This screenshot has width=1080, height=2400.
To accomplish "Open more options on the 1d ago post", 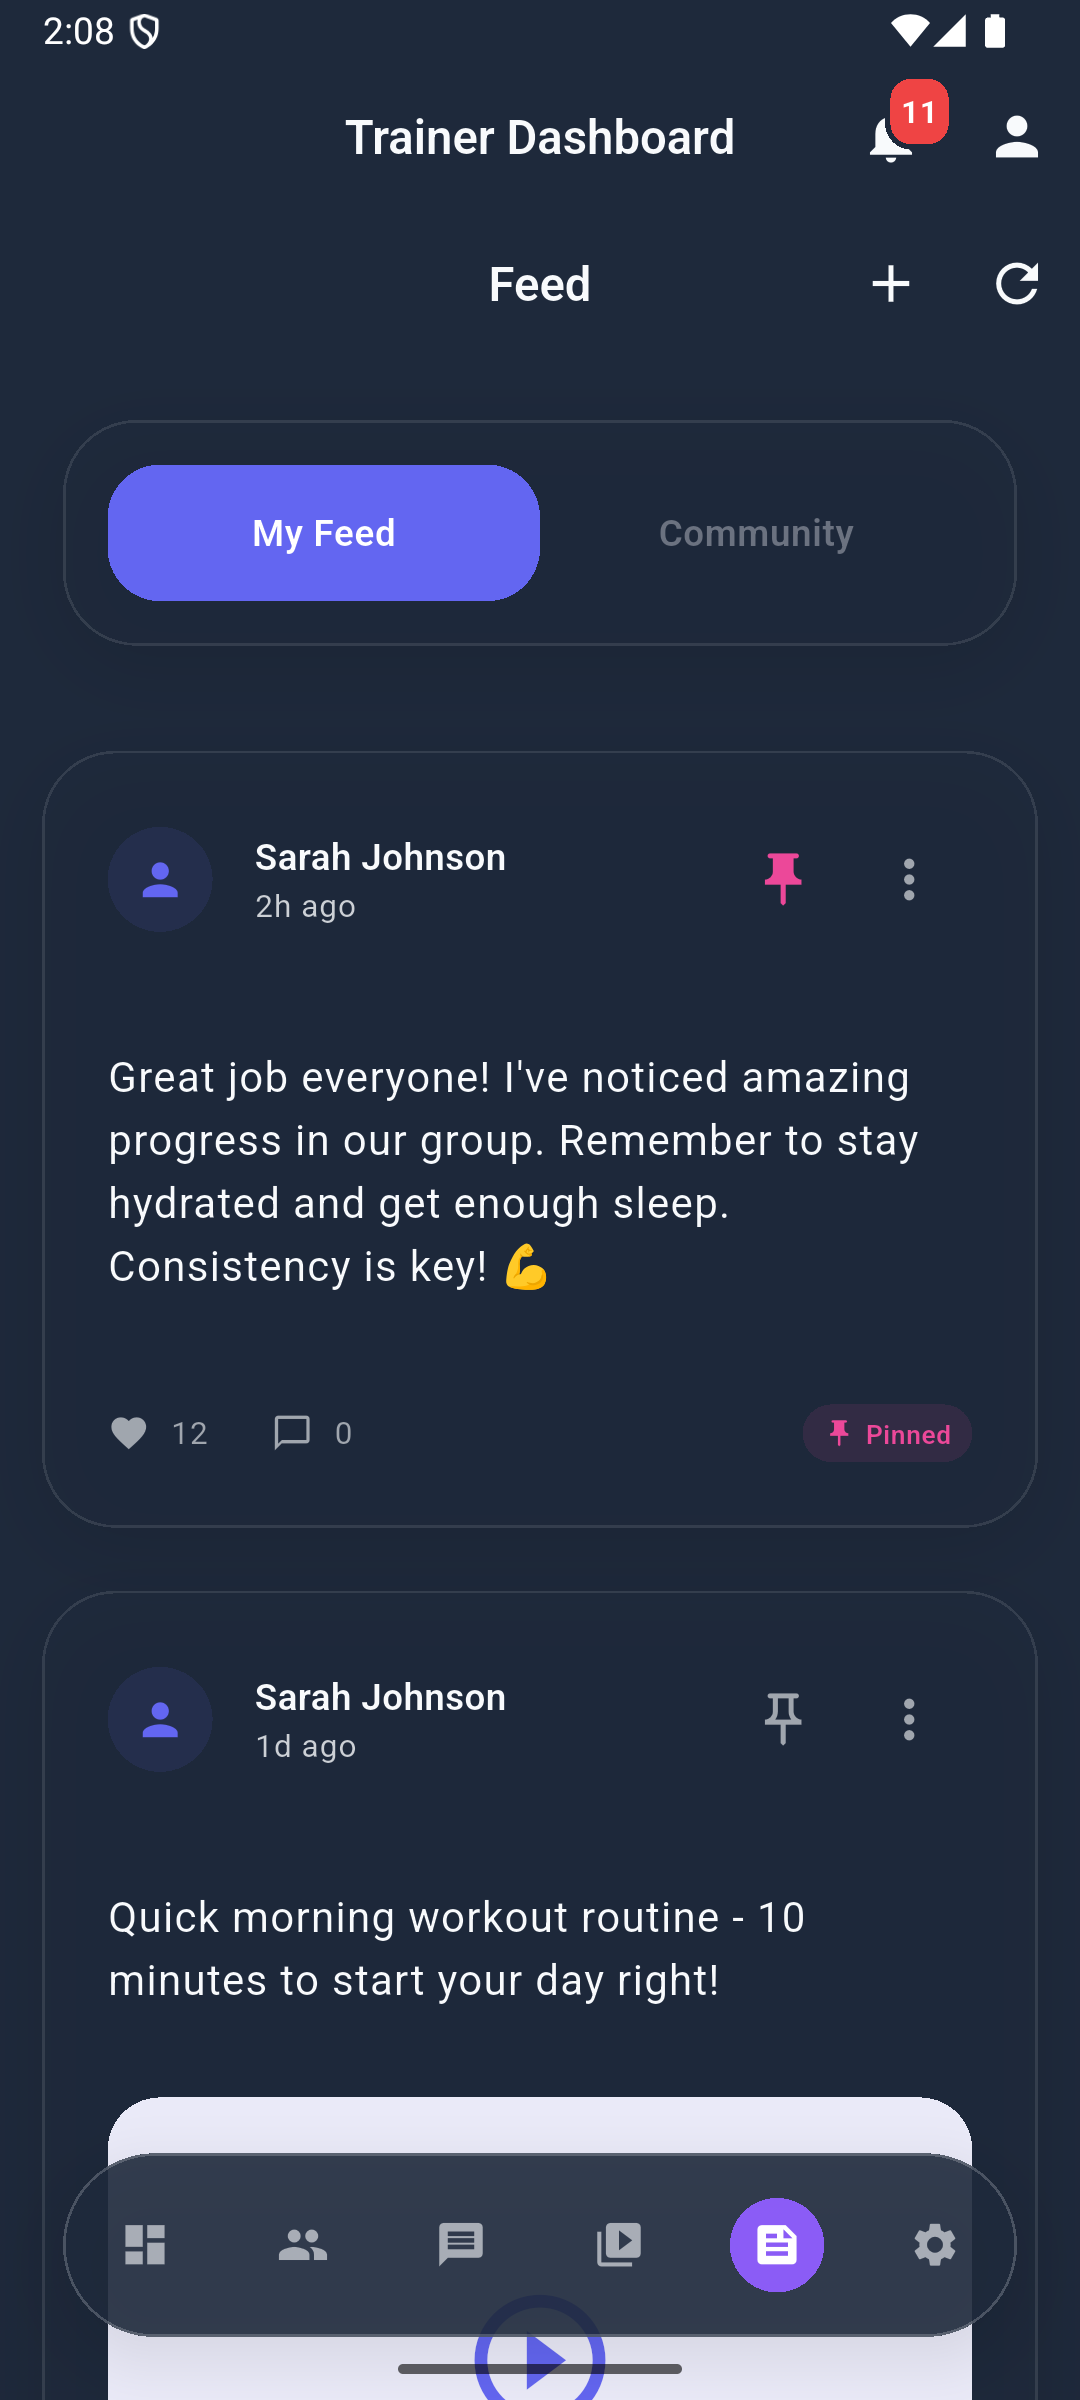I will (x=908, y=1719).
